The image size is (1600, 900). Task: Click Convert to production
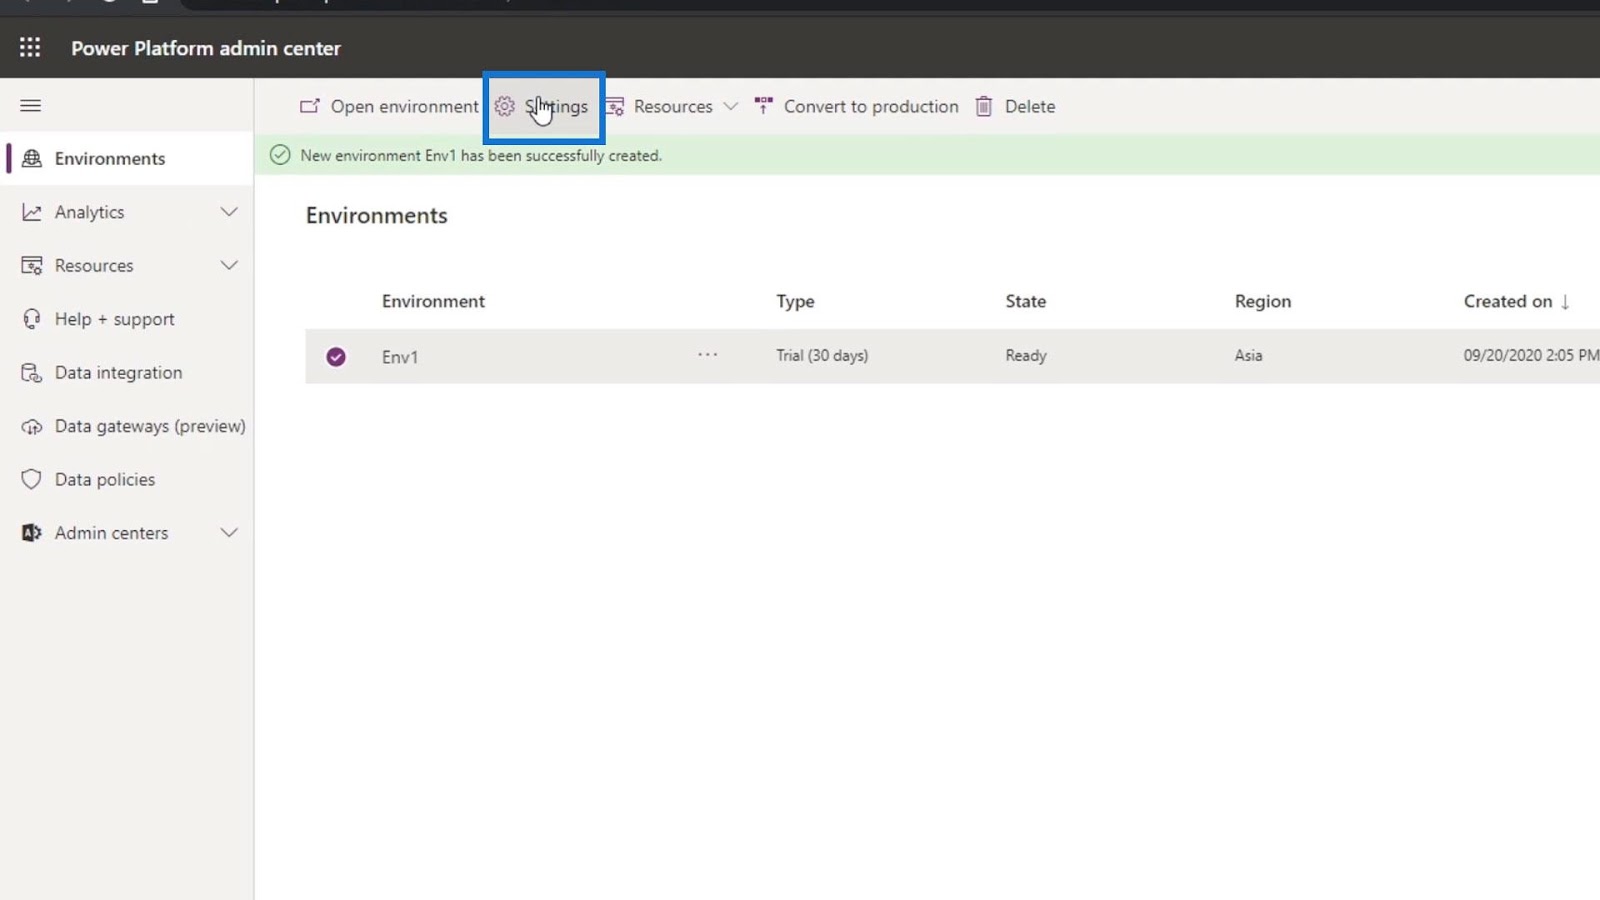pyautogui.click(x=856, y=106)
